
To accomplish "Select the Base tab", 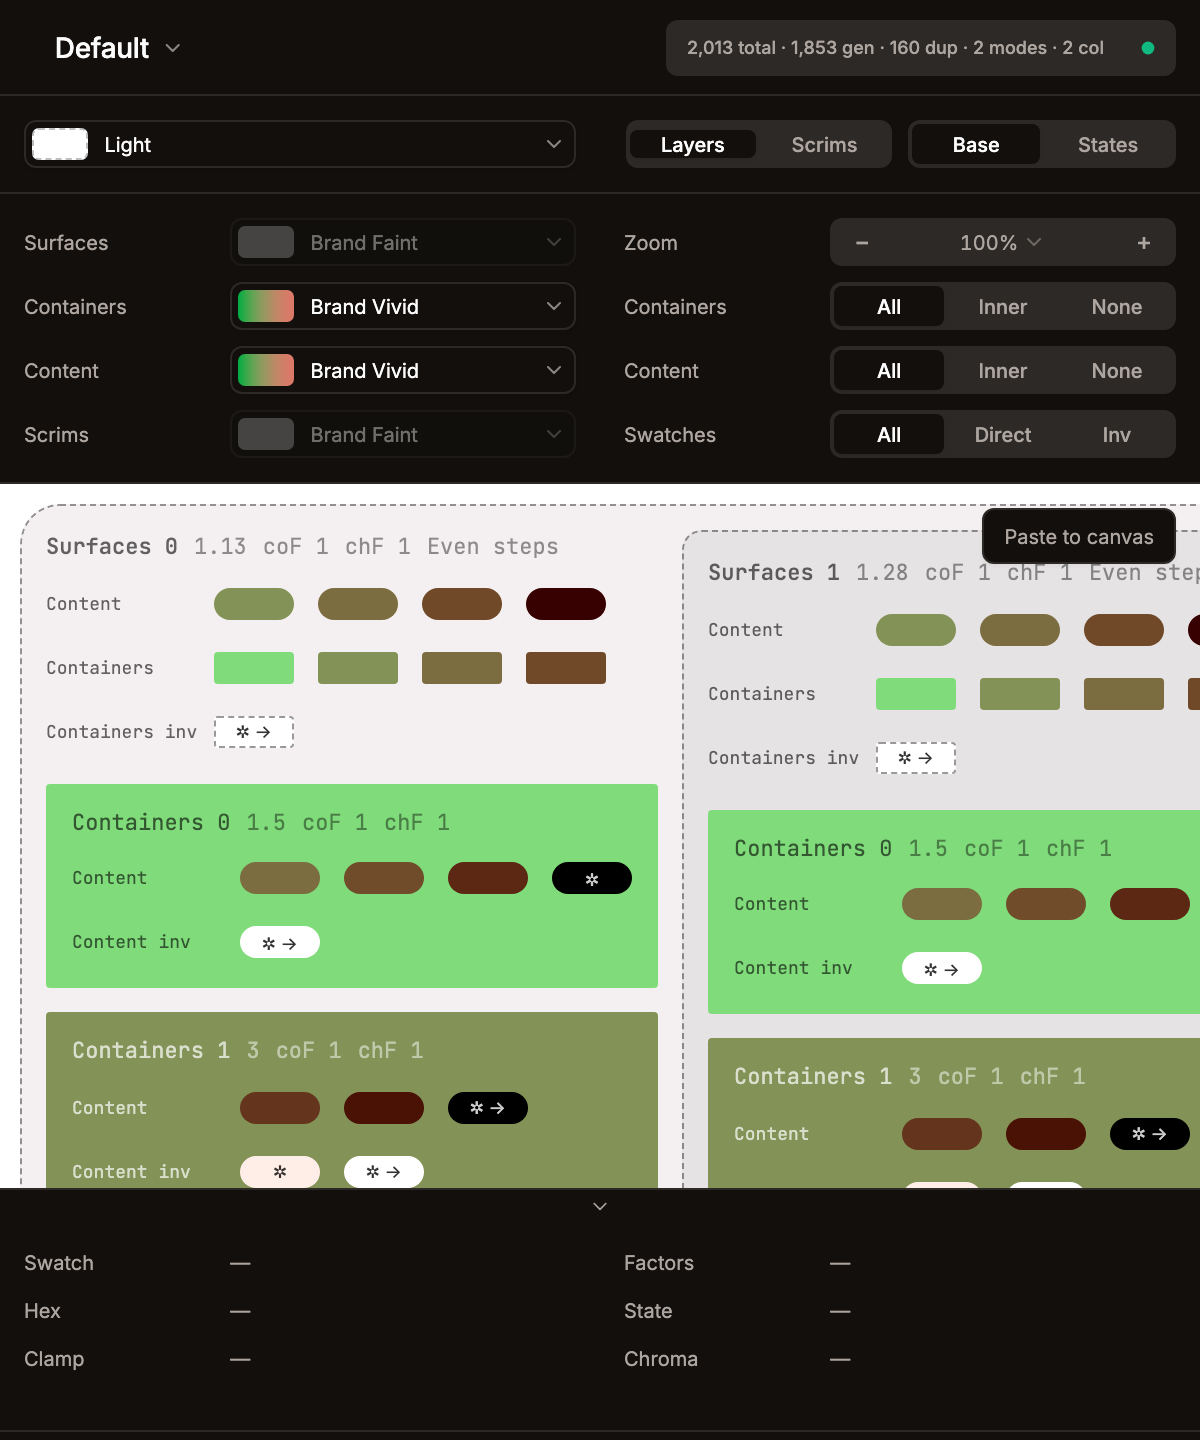I will [x=974, y=144].
